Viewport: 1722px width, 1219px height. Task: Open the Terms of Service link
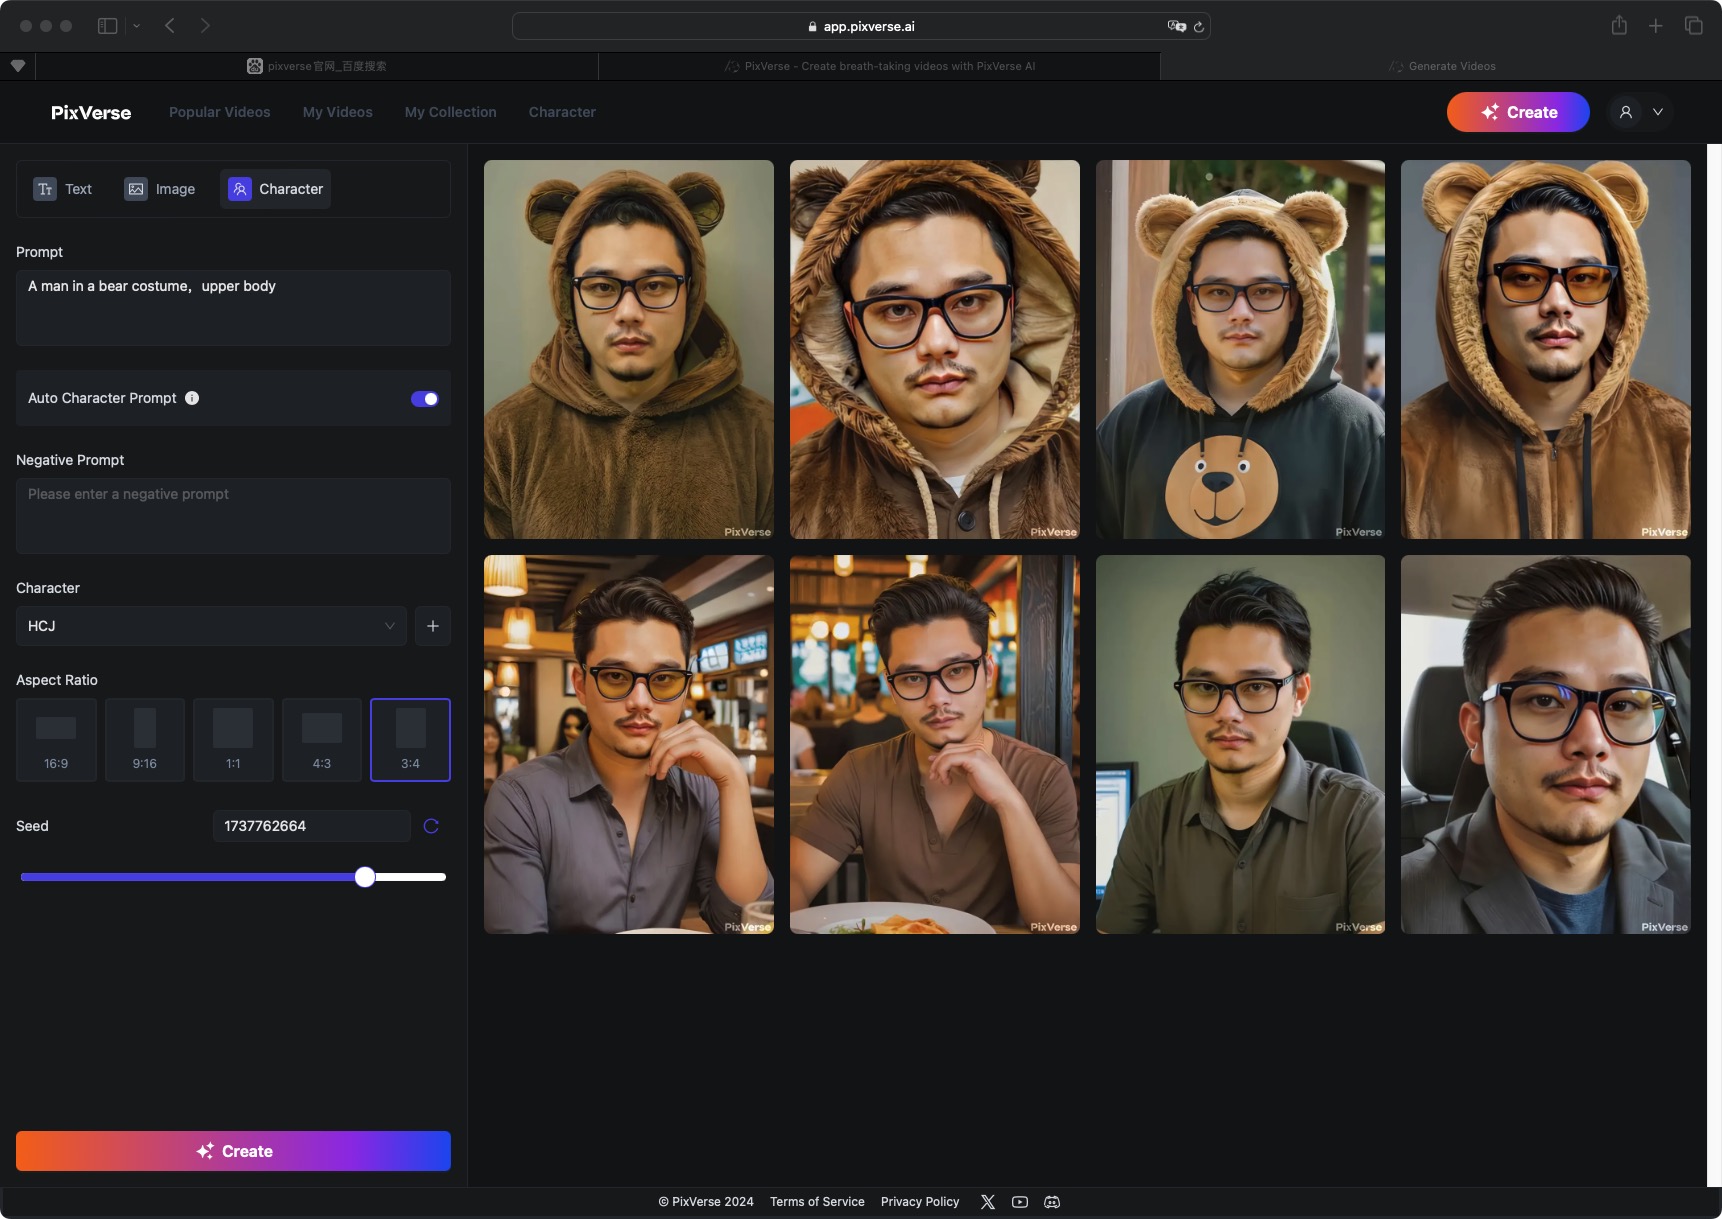tap(817, 1202)
